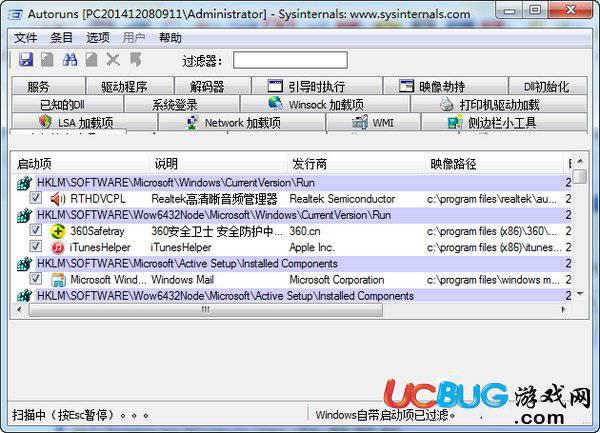Open the 条目 menu
Viewport: 600px width, 433px height.
click(x=61, y=38)
